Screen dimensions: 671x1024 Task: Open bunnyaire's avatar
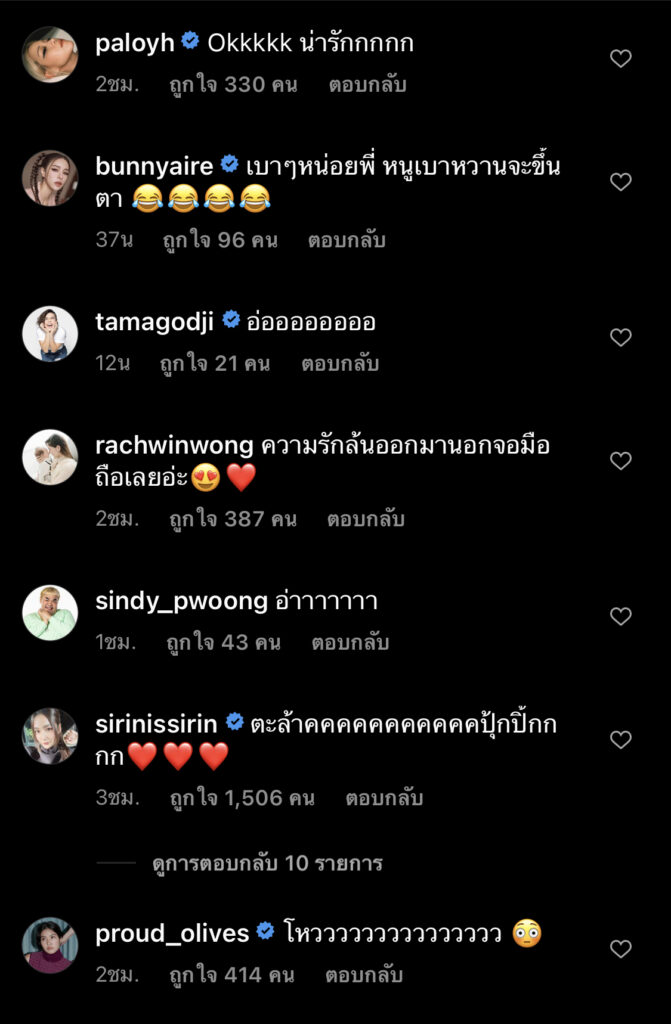[x=50, y=179]
